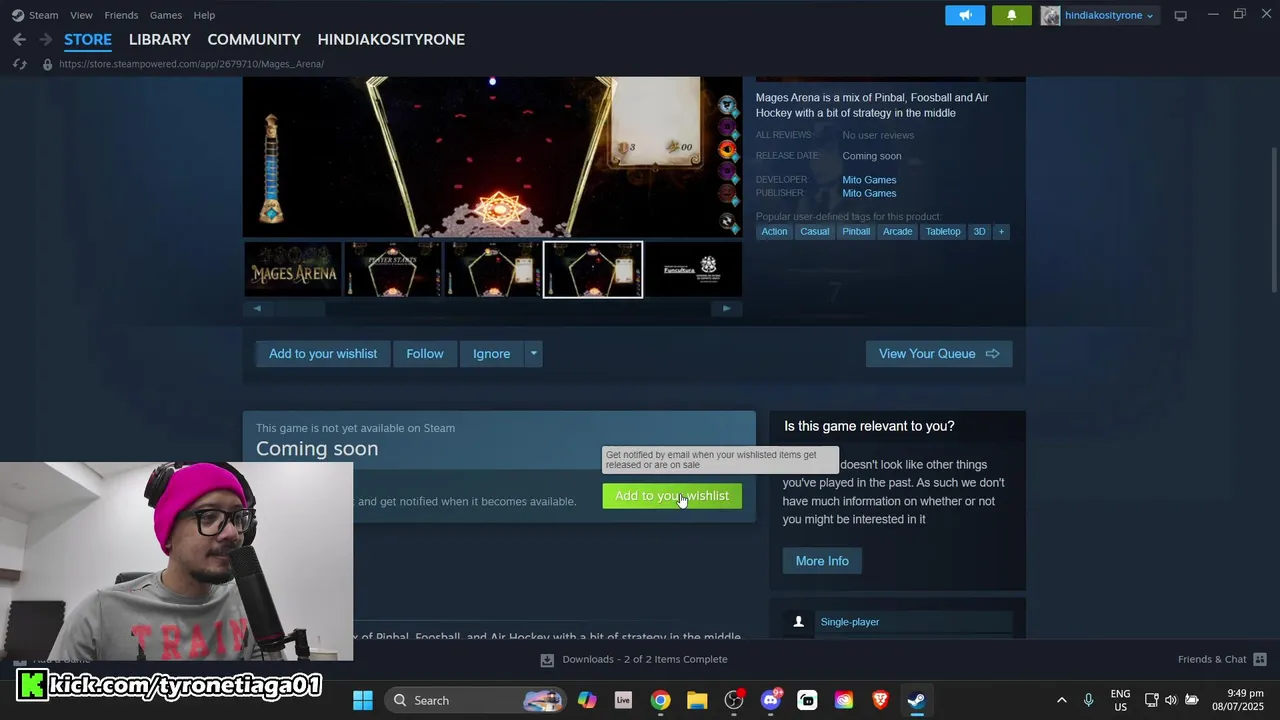The height and width of the screenshot is (720, 1280).
Task: Open Mito Games developer link
Action: [869, 180]
